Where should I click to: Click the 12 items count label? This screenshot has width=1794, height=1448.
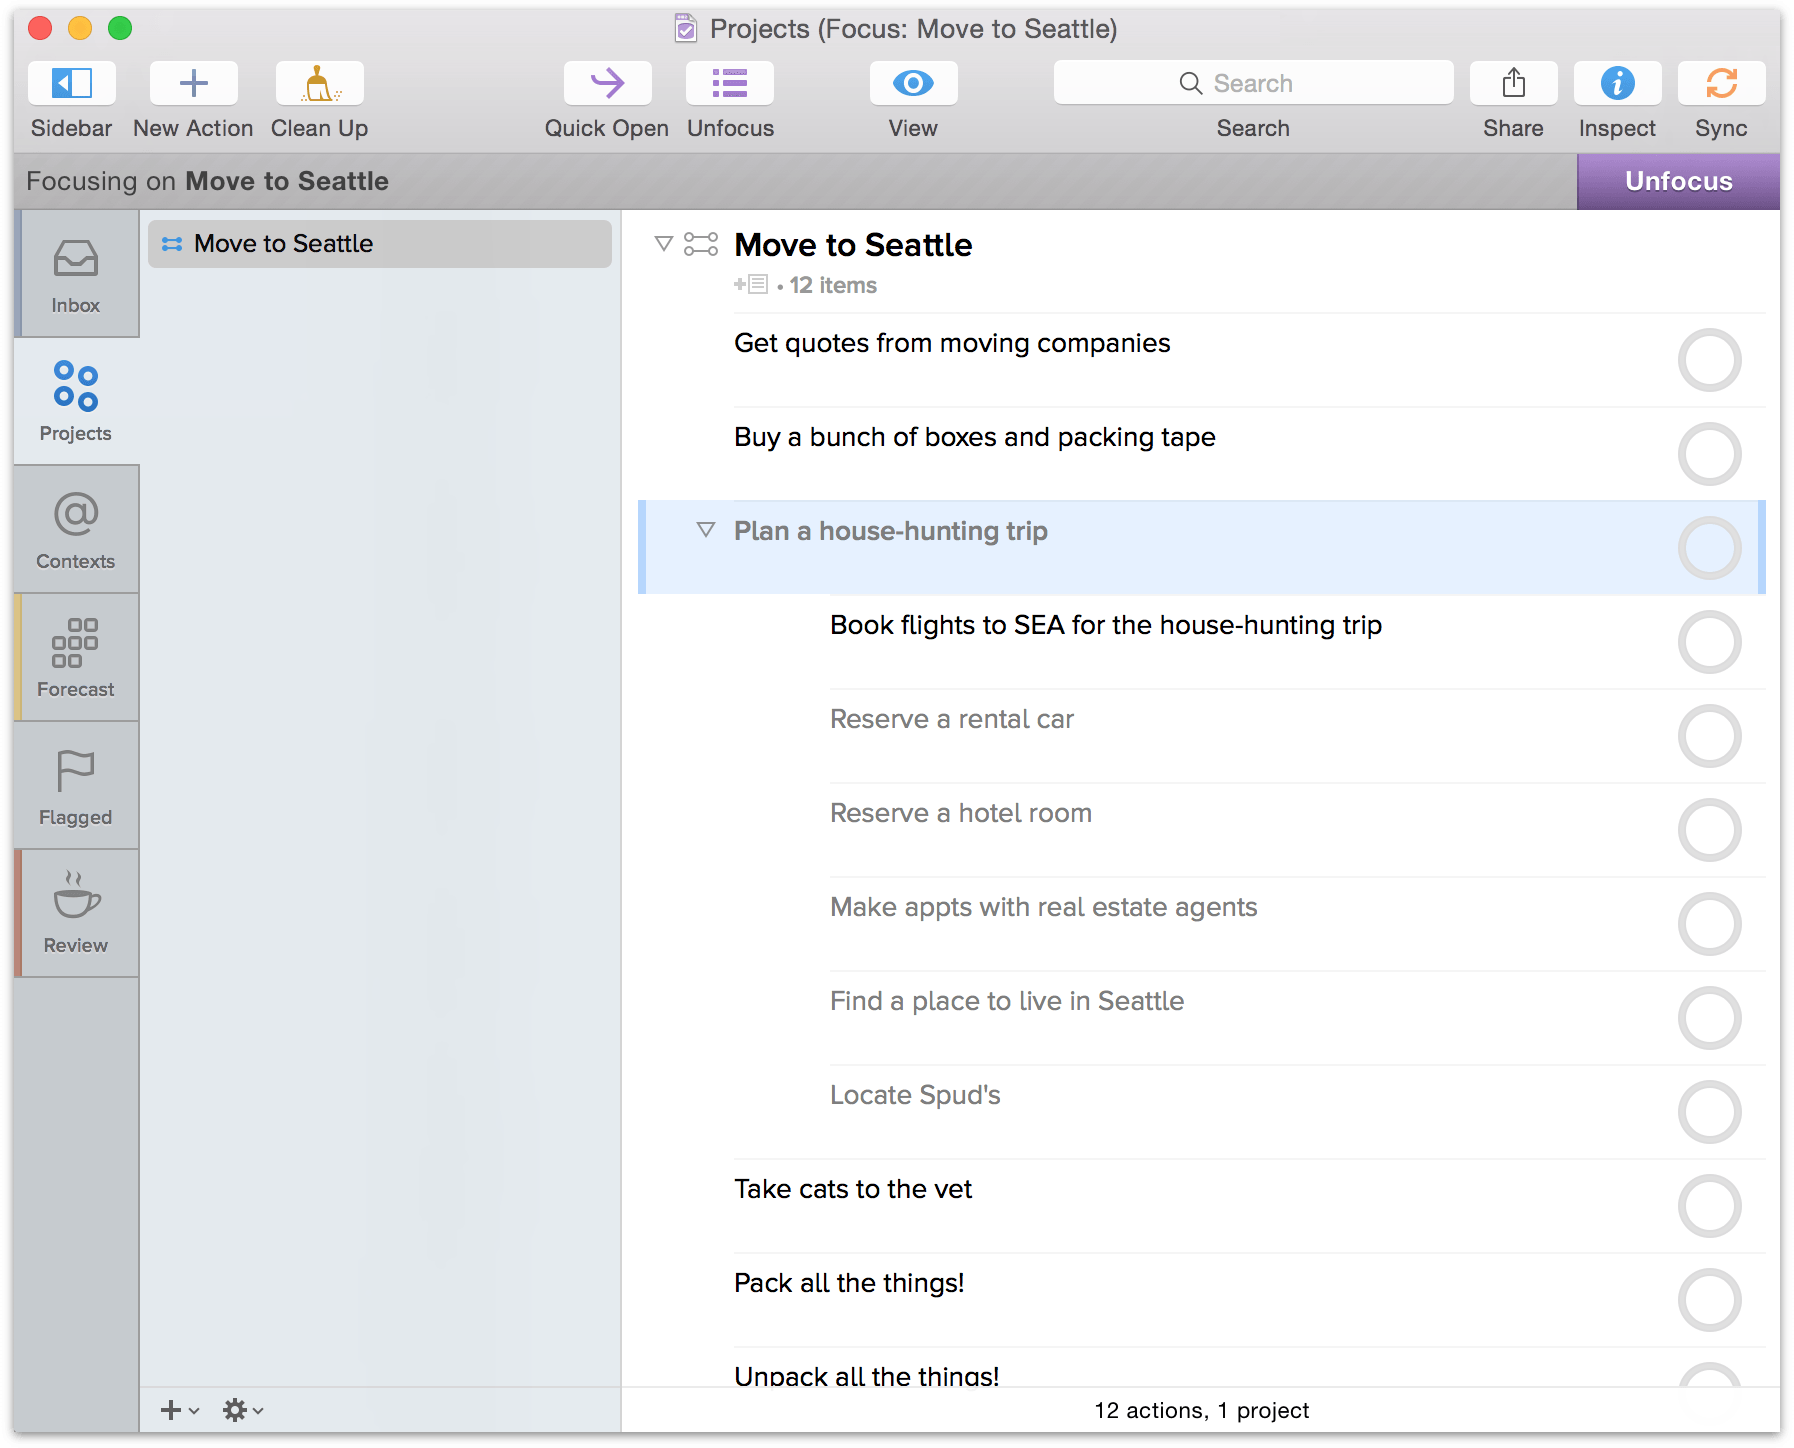point(833,285)
